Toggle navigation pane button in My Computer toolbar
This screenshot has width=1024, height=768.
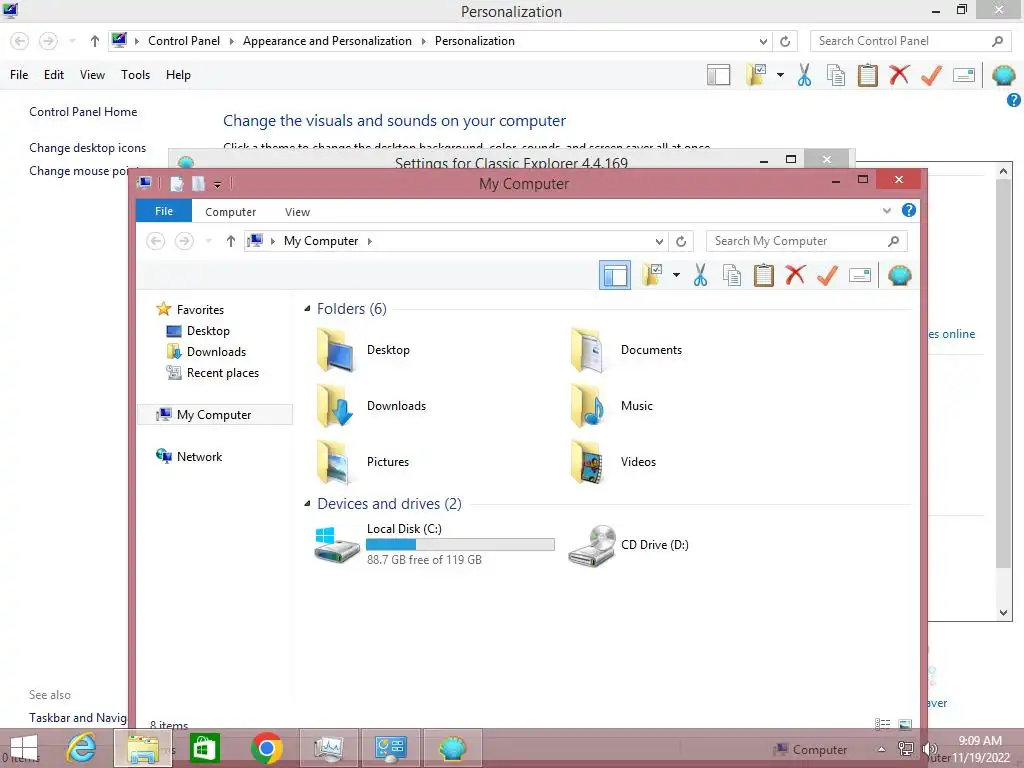[615, 275]
